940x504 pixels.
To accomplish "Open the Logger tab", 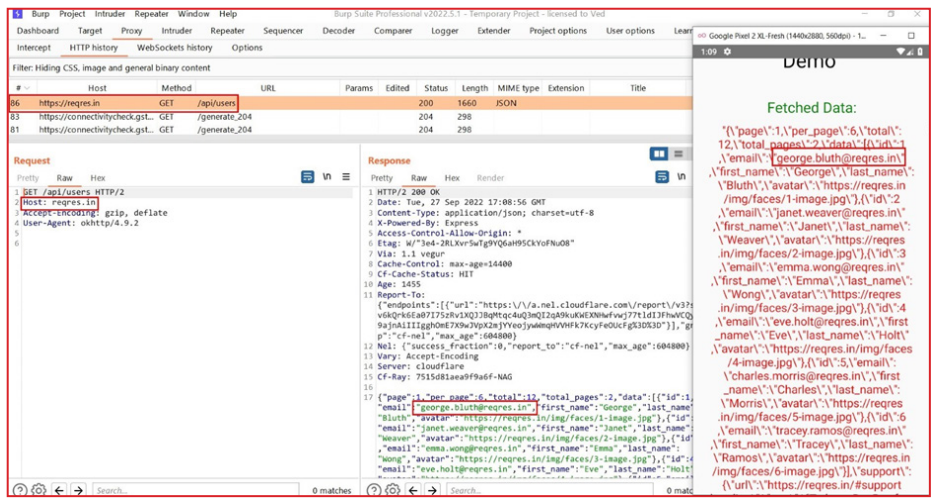I will click(445, 31).
